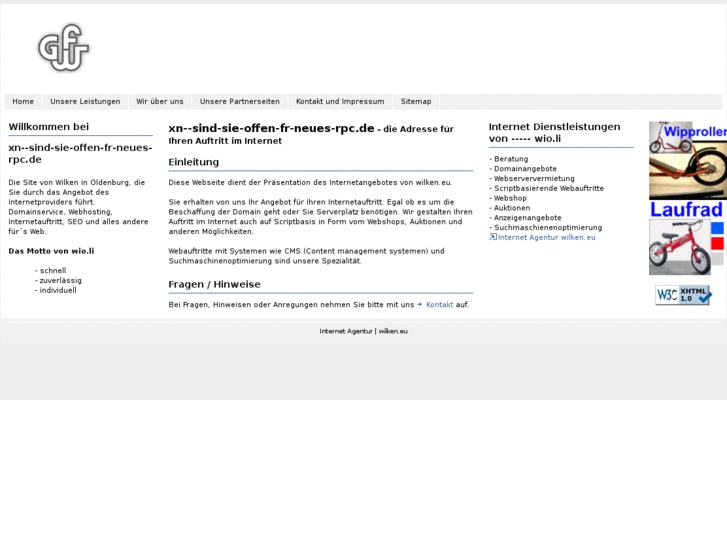Click the '- Anzeigenangebote' service entry

tap(525, 218)
